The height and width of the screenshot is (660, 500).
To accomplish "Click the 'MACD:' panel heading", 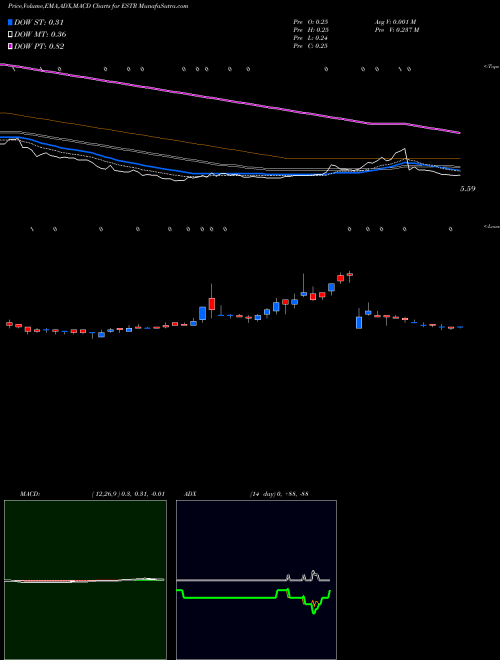I will (30, 494).
